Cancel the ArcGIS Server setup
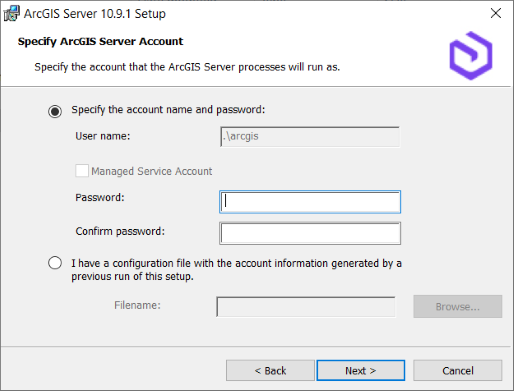 [458, 370]
